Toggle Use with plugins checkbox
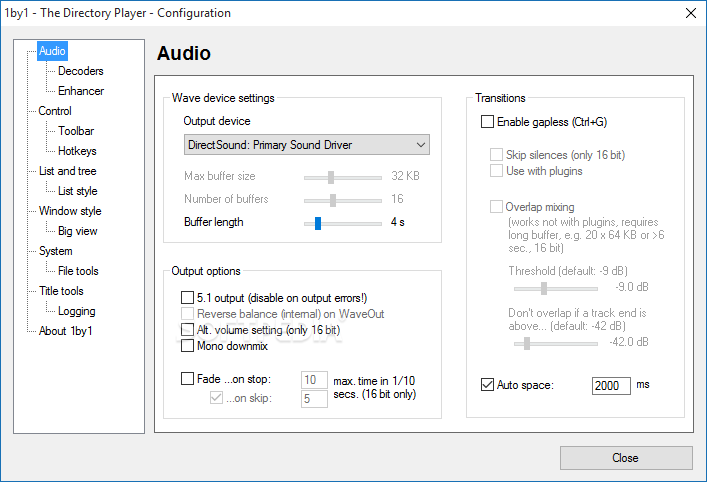The width and height of the screenshot is (707, 482). click(496, 171)
